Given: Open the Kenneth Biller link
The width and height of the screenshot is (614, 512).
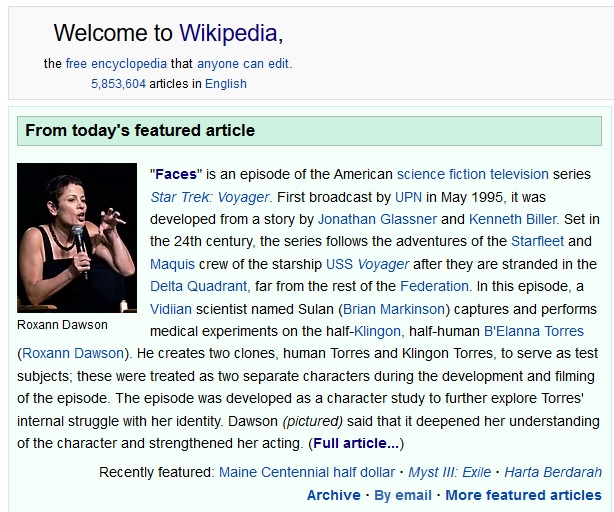Looking at the screenshot, I should point(513,219).
